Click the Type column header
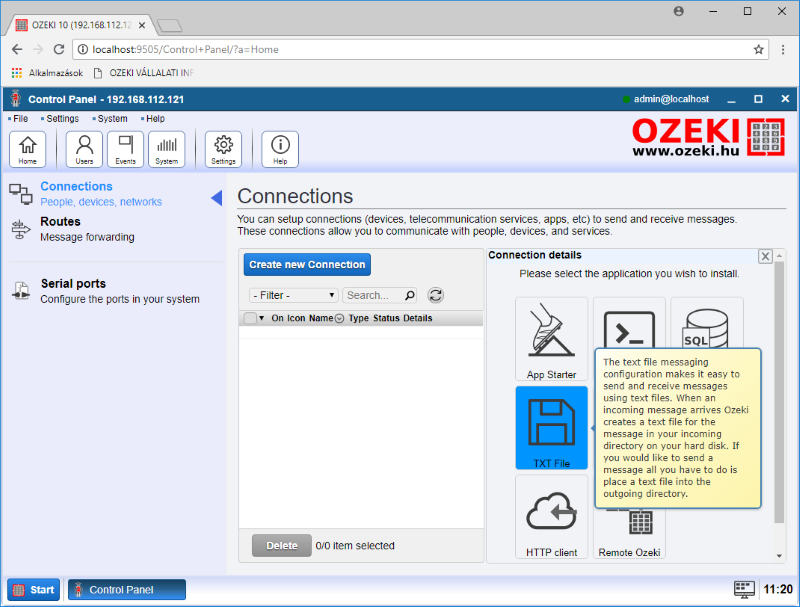This screenshot has width=800, height=607. coord(359,318)
